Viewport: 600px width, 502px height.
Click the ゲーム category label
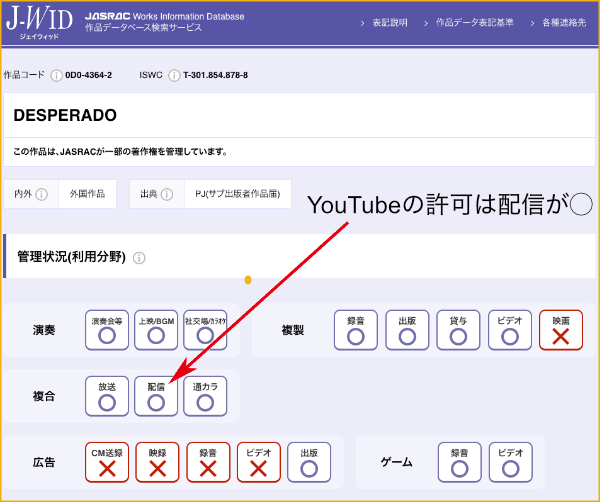point(396,463)
